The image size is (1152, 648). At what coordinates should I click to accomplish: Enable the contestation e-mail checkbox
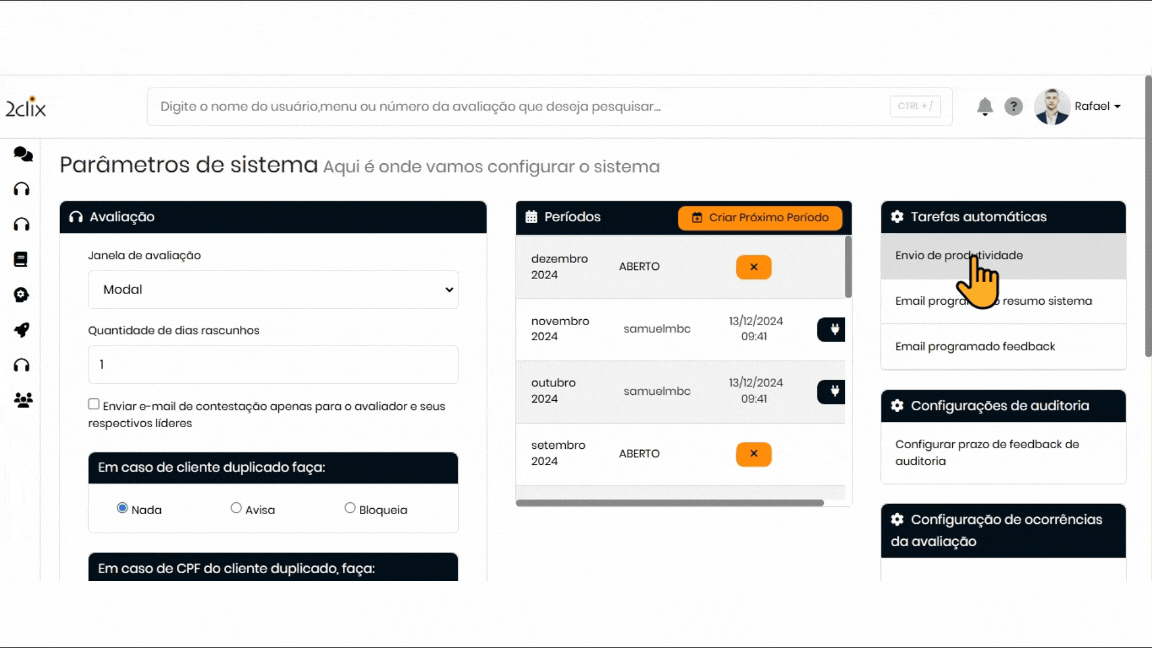tap(94, 404)
